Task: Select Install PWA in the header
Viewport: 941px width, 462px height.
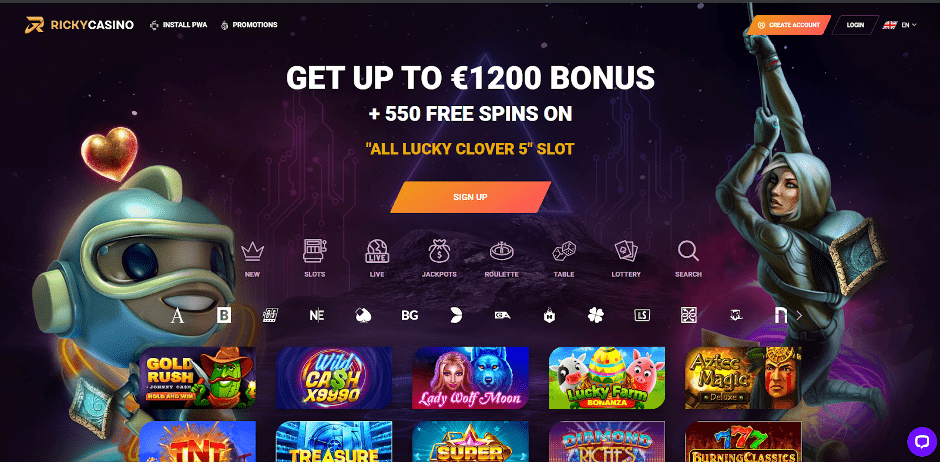Action: pos(178,25)
